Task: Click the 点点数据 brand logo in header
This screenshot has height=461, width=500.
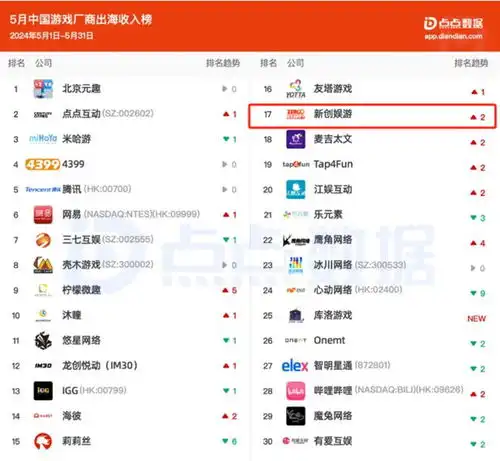Action: [453, 23]
